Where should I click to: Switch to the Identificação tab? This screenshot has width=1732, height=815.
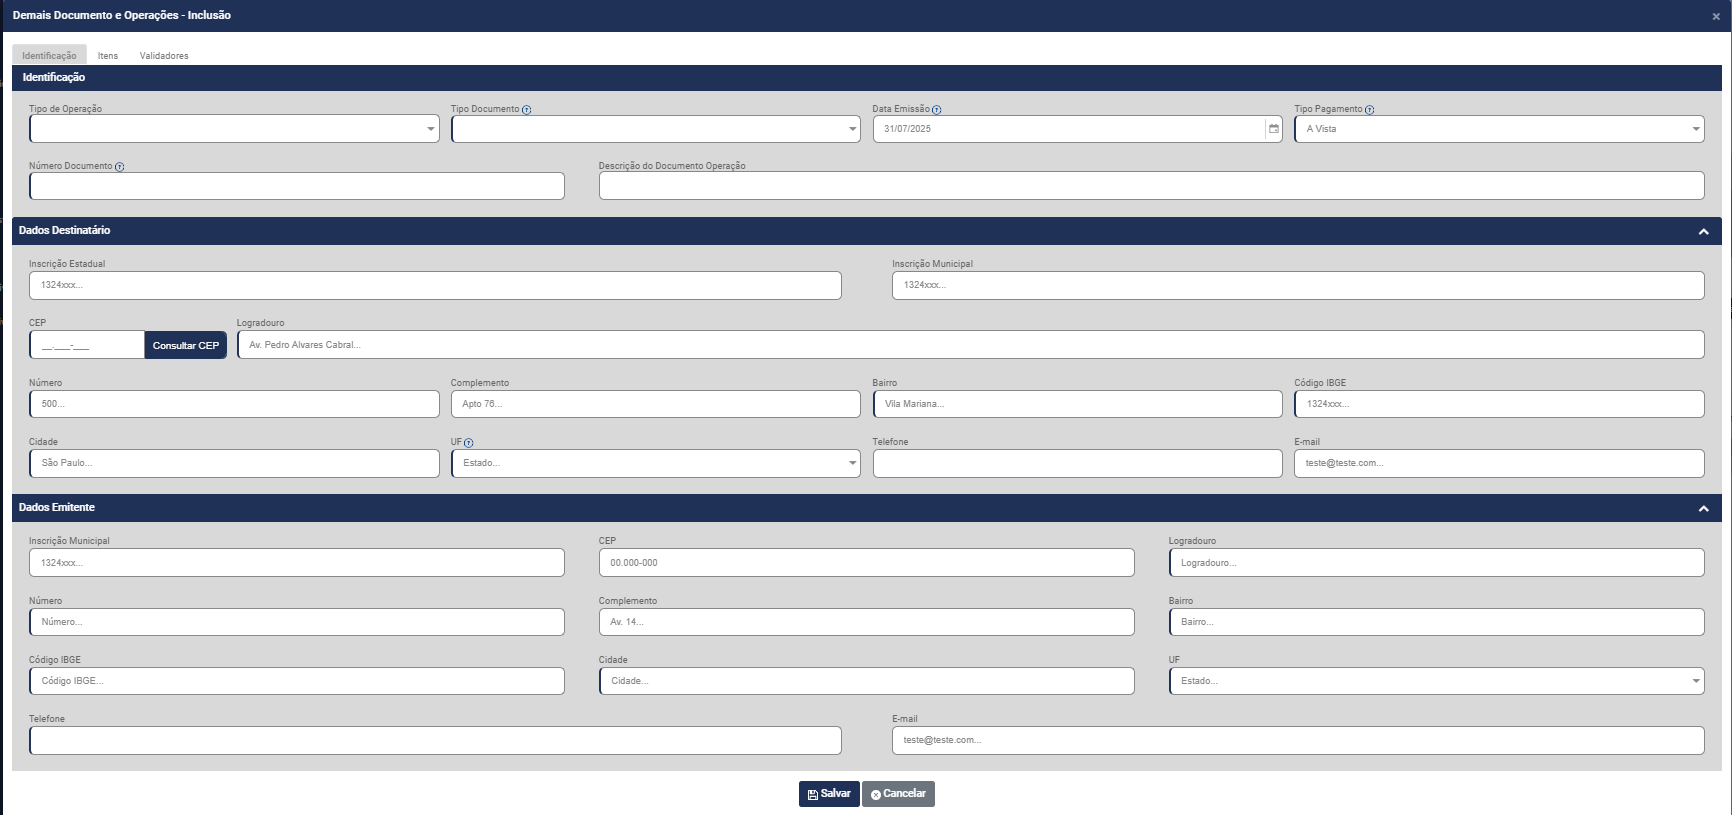coord(49,55)
